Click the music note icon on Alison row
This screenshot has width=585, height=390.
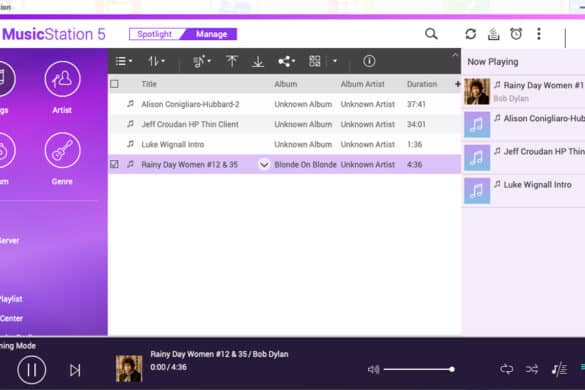(130, 104)
